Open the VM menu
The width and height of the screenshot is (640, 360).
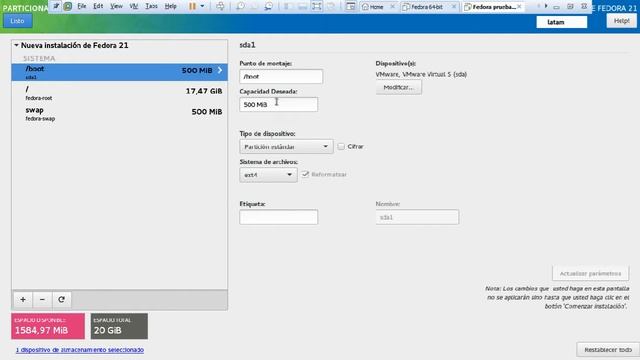[133, 6]
